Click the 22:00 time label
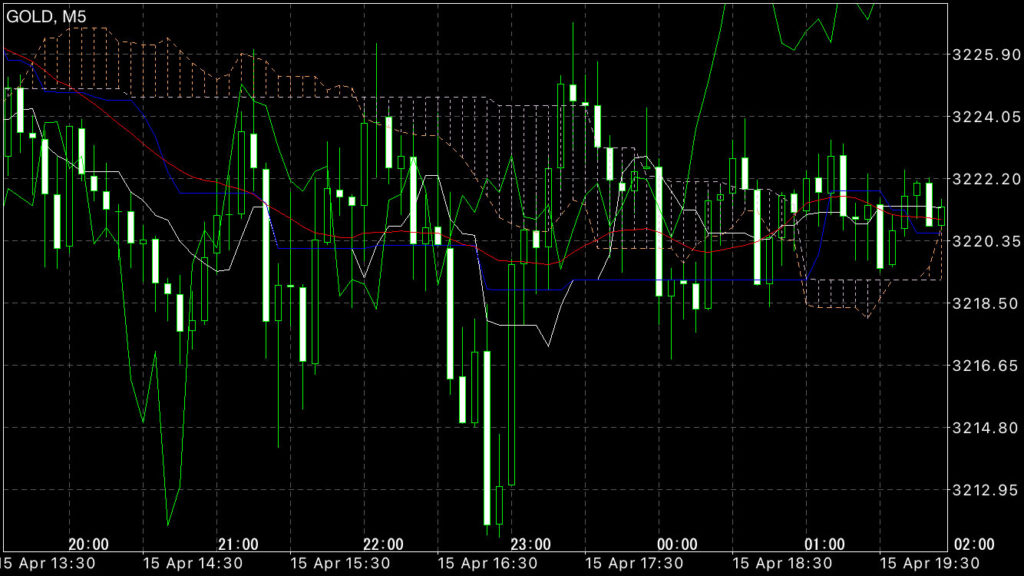The width and height of the screenshot is (1024, 576). point(383,544)
